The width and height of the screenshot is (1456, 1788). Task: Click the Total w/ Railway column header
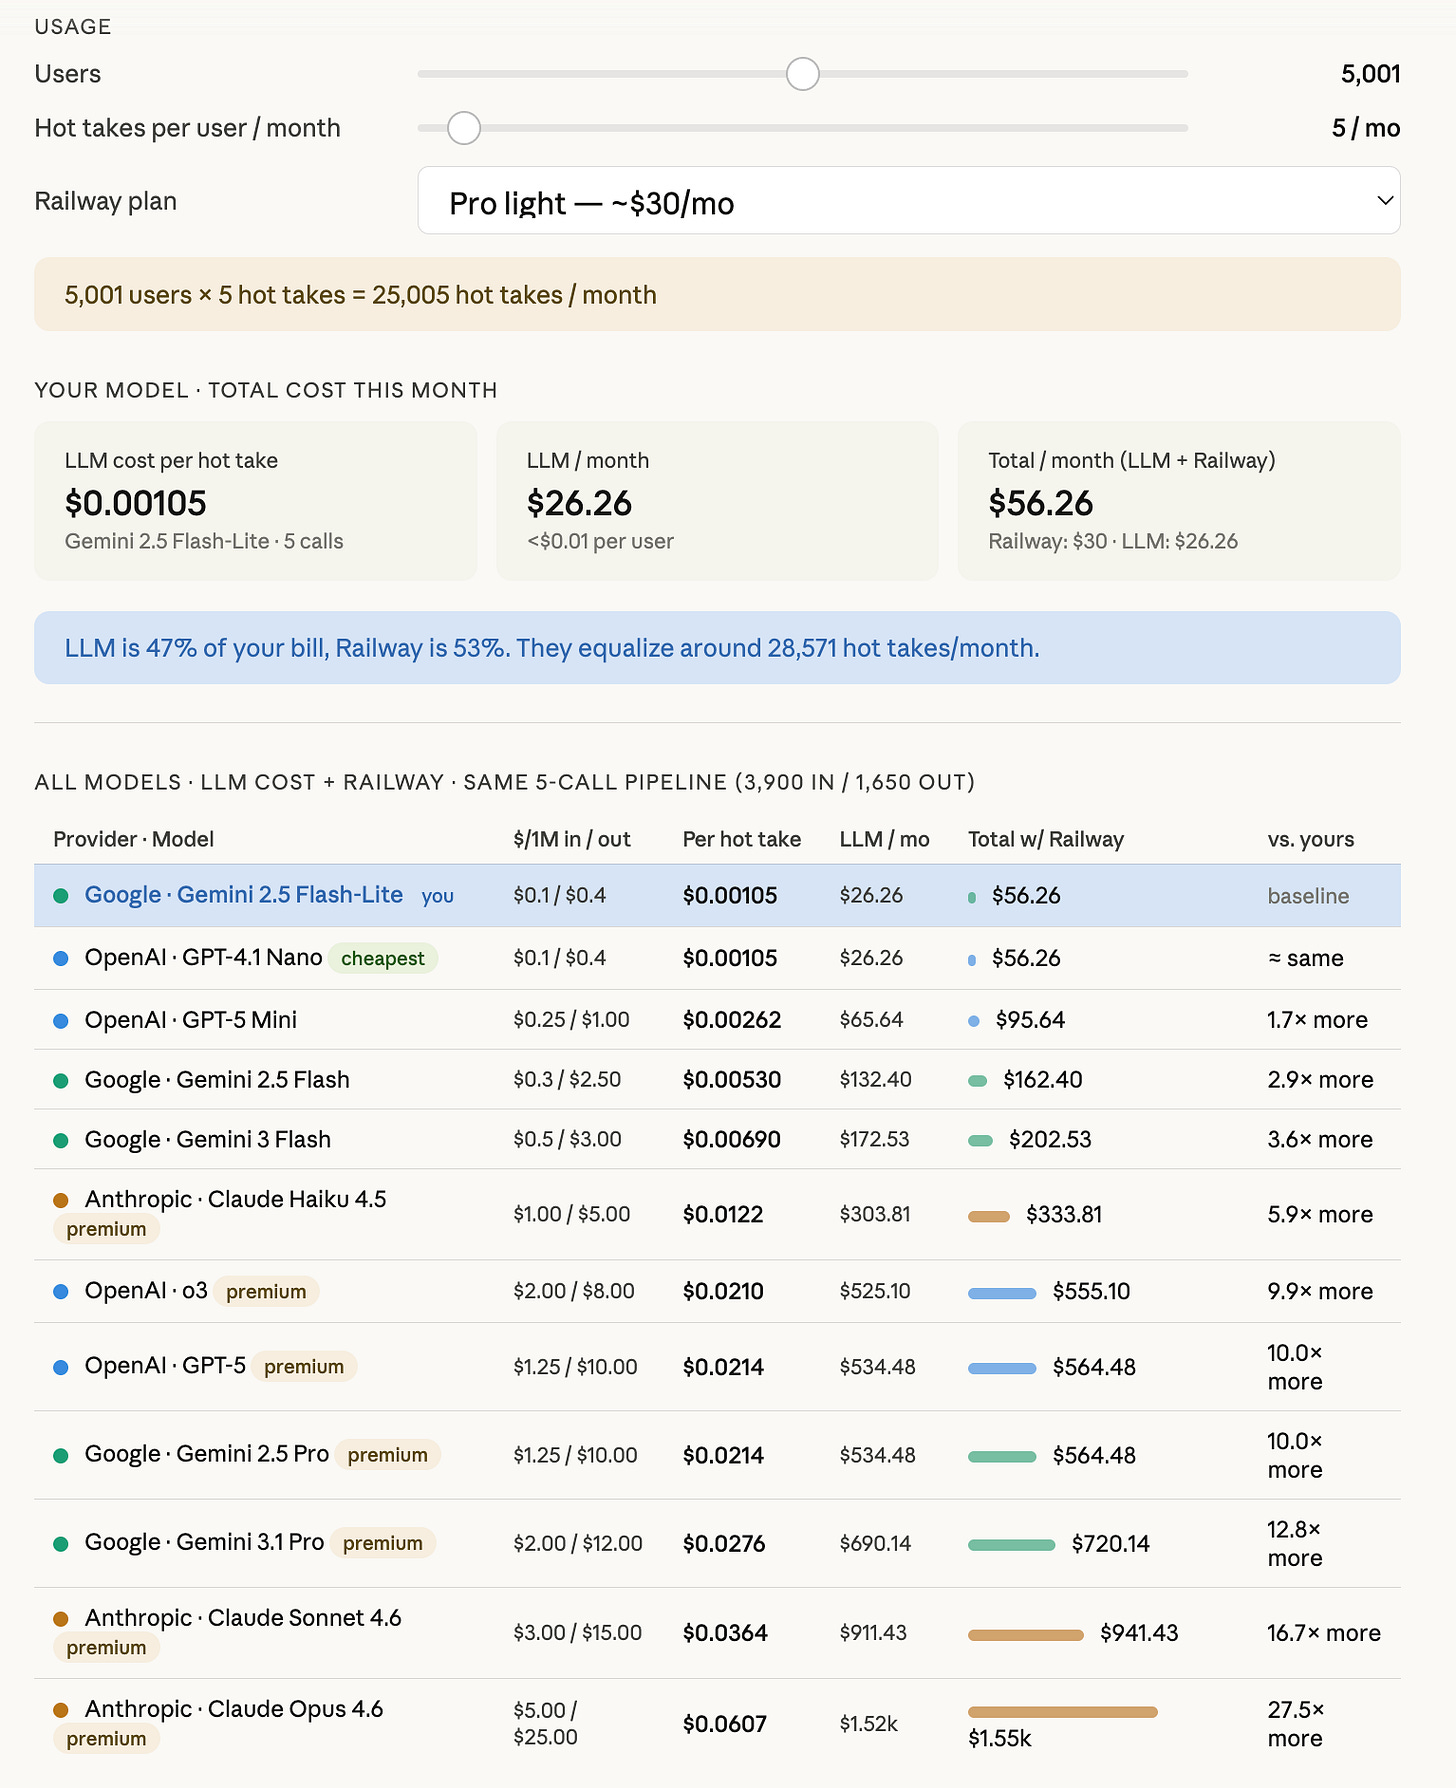click(1046, 839)
